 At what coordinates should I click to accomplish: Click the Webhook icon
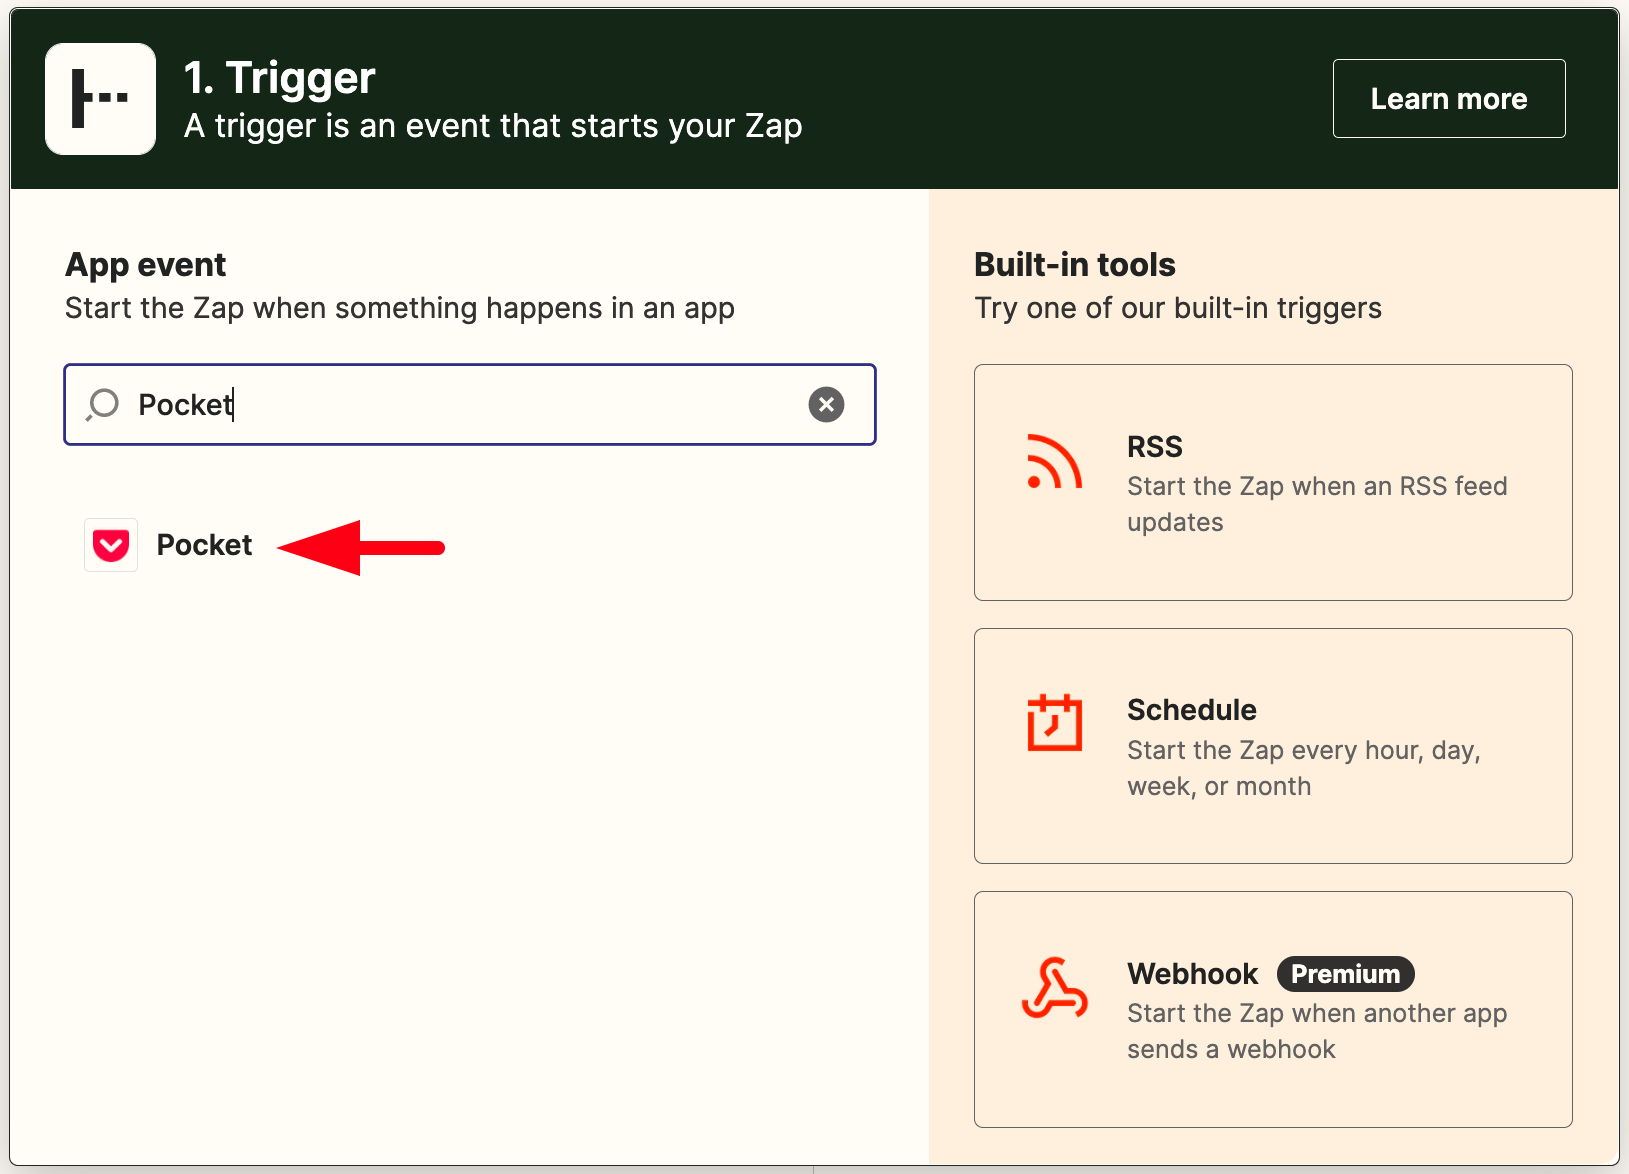click(1054, 988)
